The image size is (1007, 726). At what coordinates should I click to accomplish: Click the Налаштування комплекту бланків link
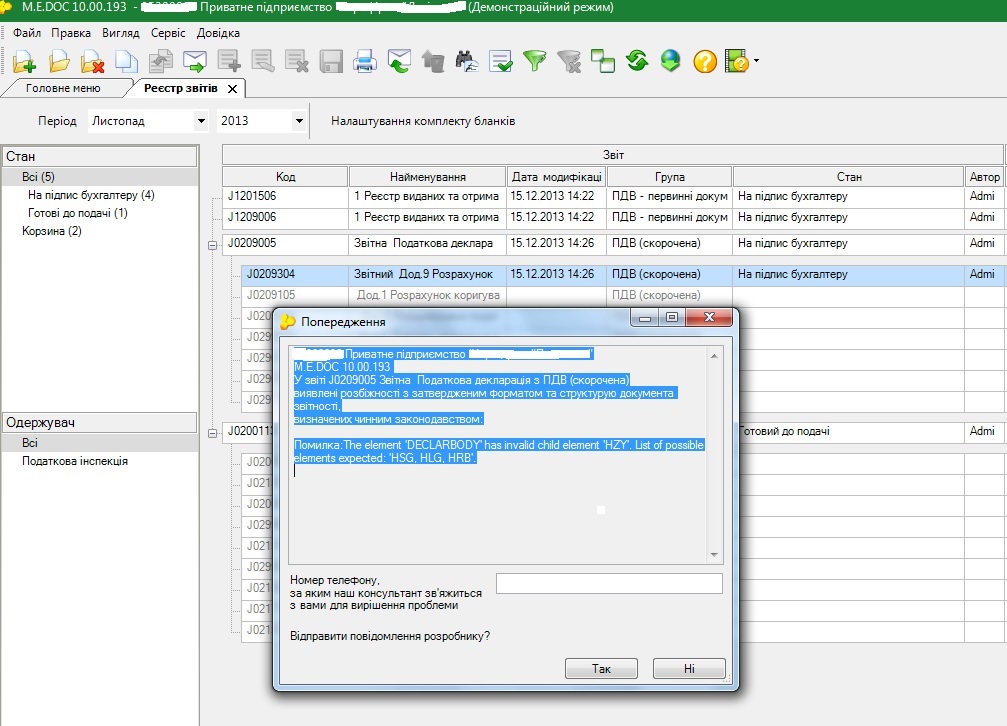pos(423,121)
